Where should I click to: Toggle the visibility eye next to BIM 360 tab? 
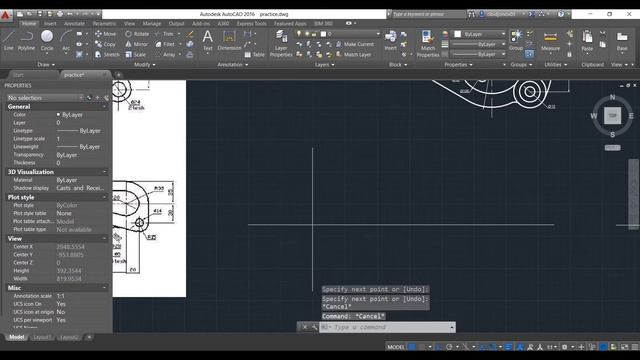349,24
